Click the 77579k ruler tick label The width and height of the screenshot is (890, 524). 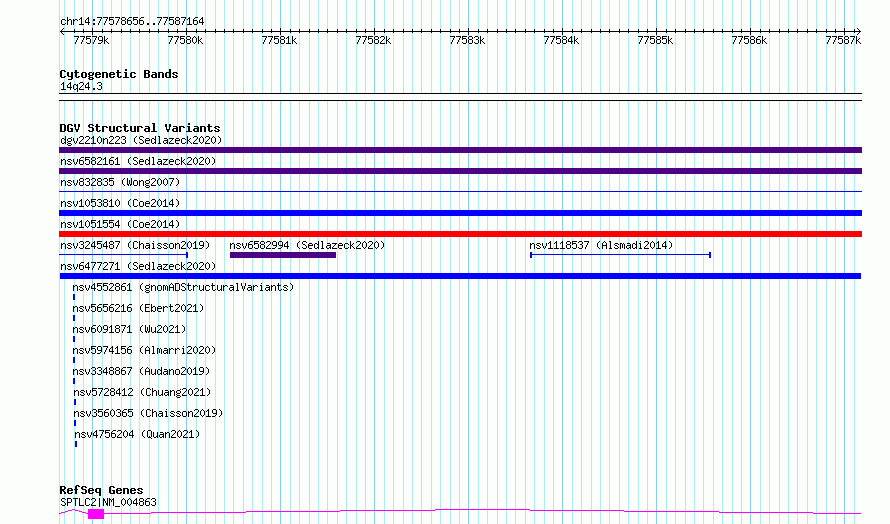[91, 40]
